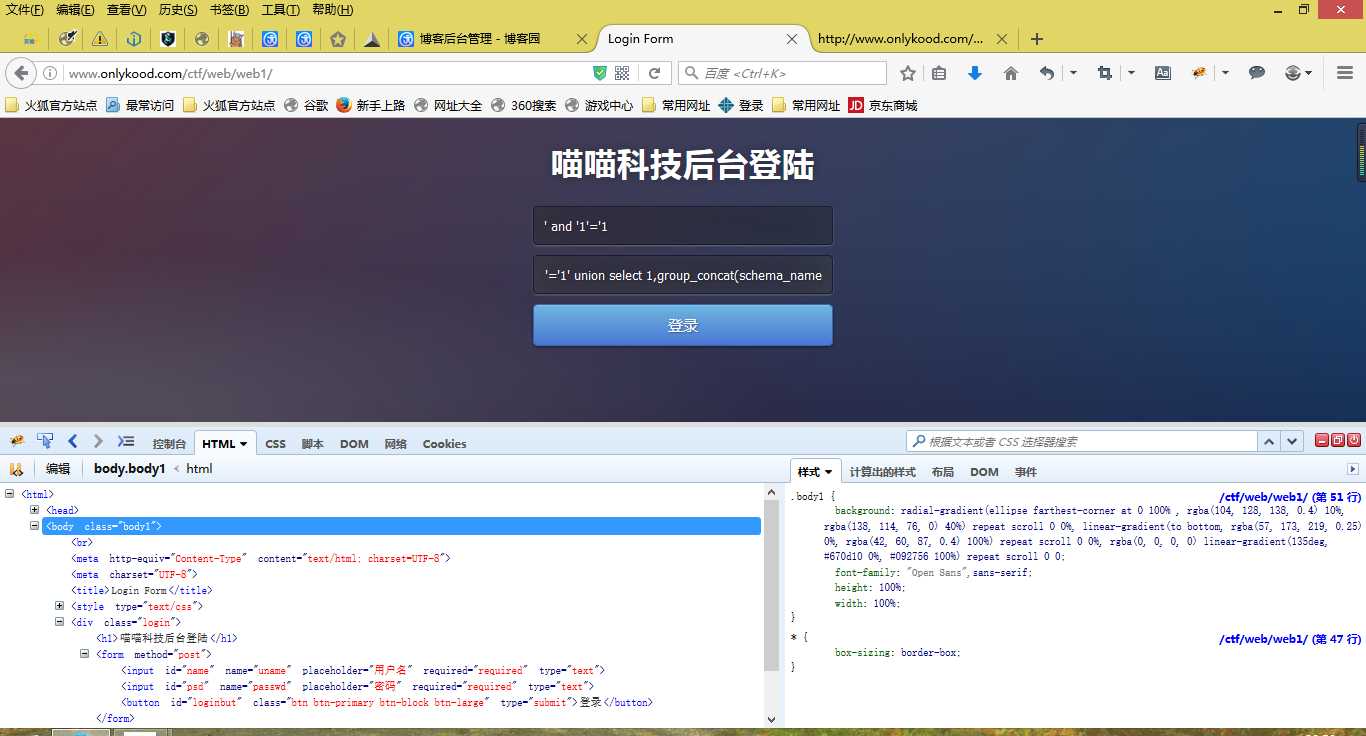
Task: Click the username field containing ' and '1'='1
Action: coord(683,226)
